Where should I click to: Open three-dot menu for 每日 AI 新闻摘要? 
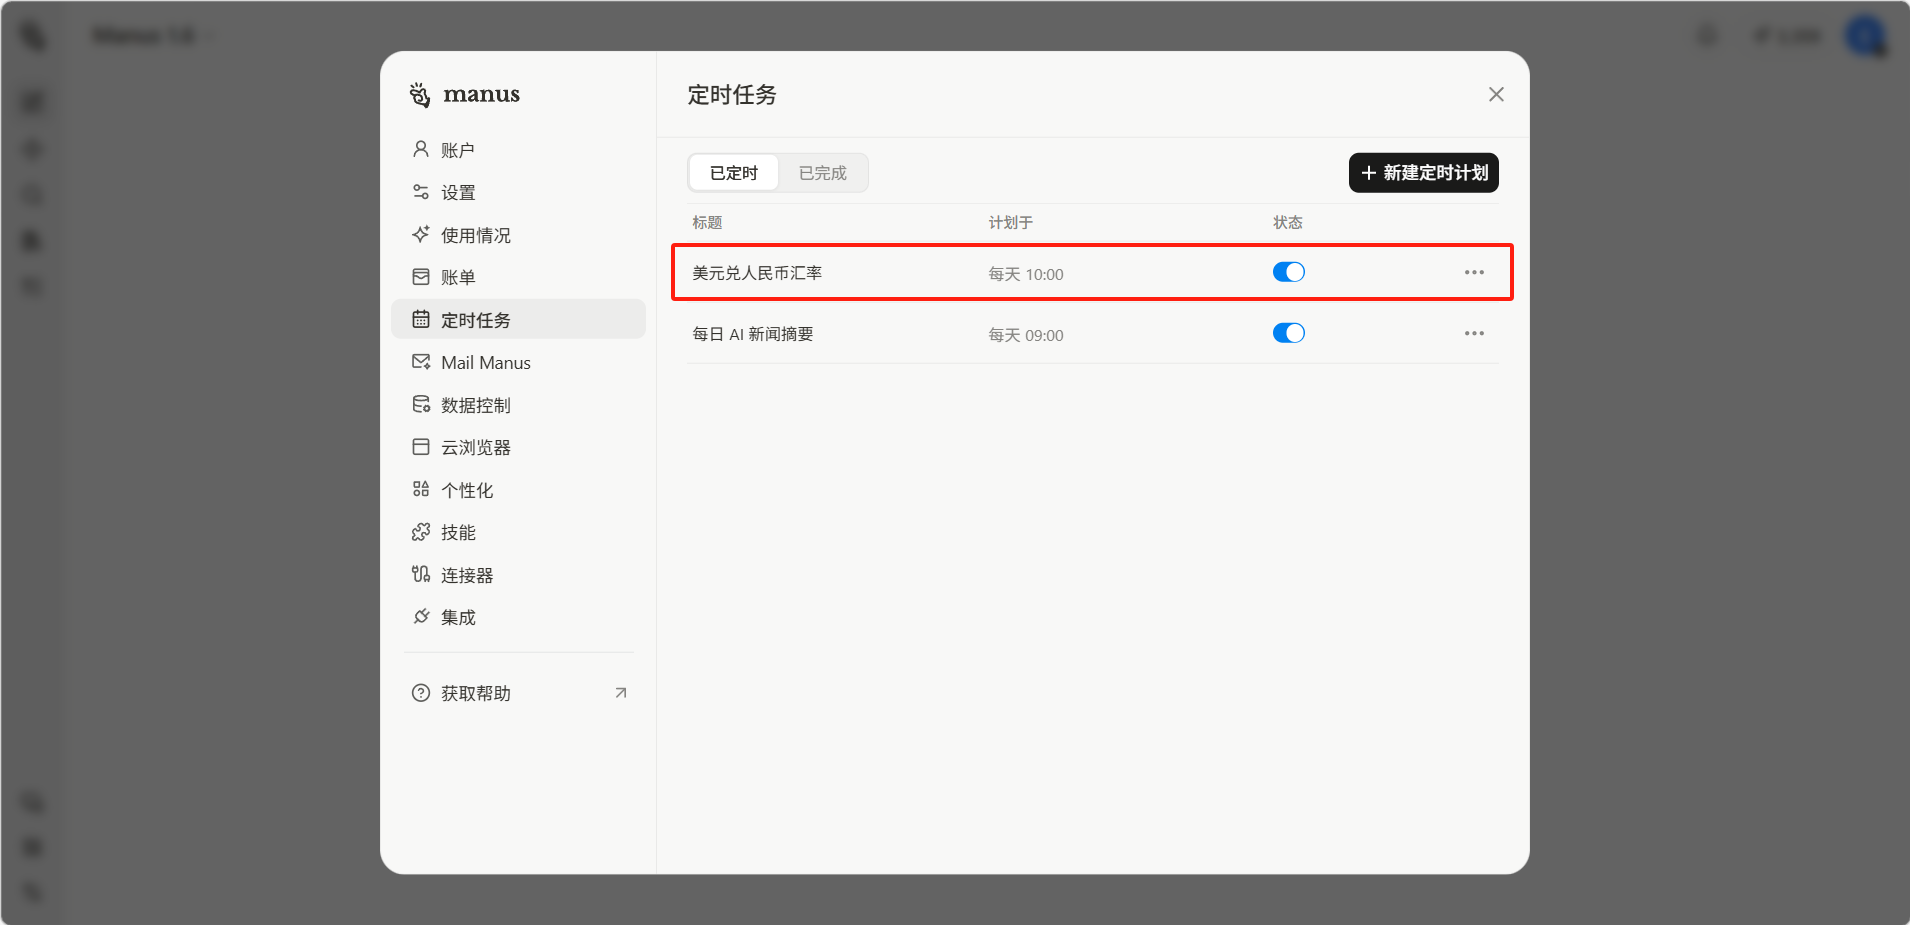pos(1474,333)
